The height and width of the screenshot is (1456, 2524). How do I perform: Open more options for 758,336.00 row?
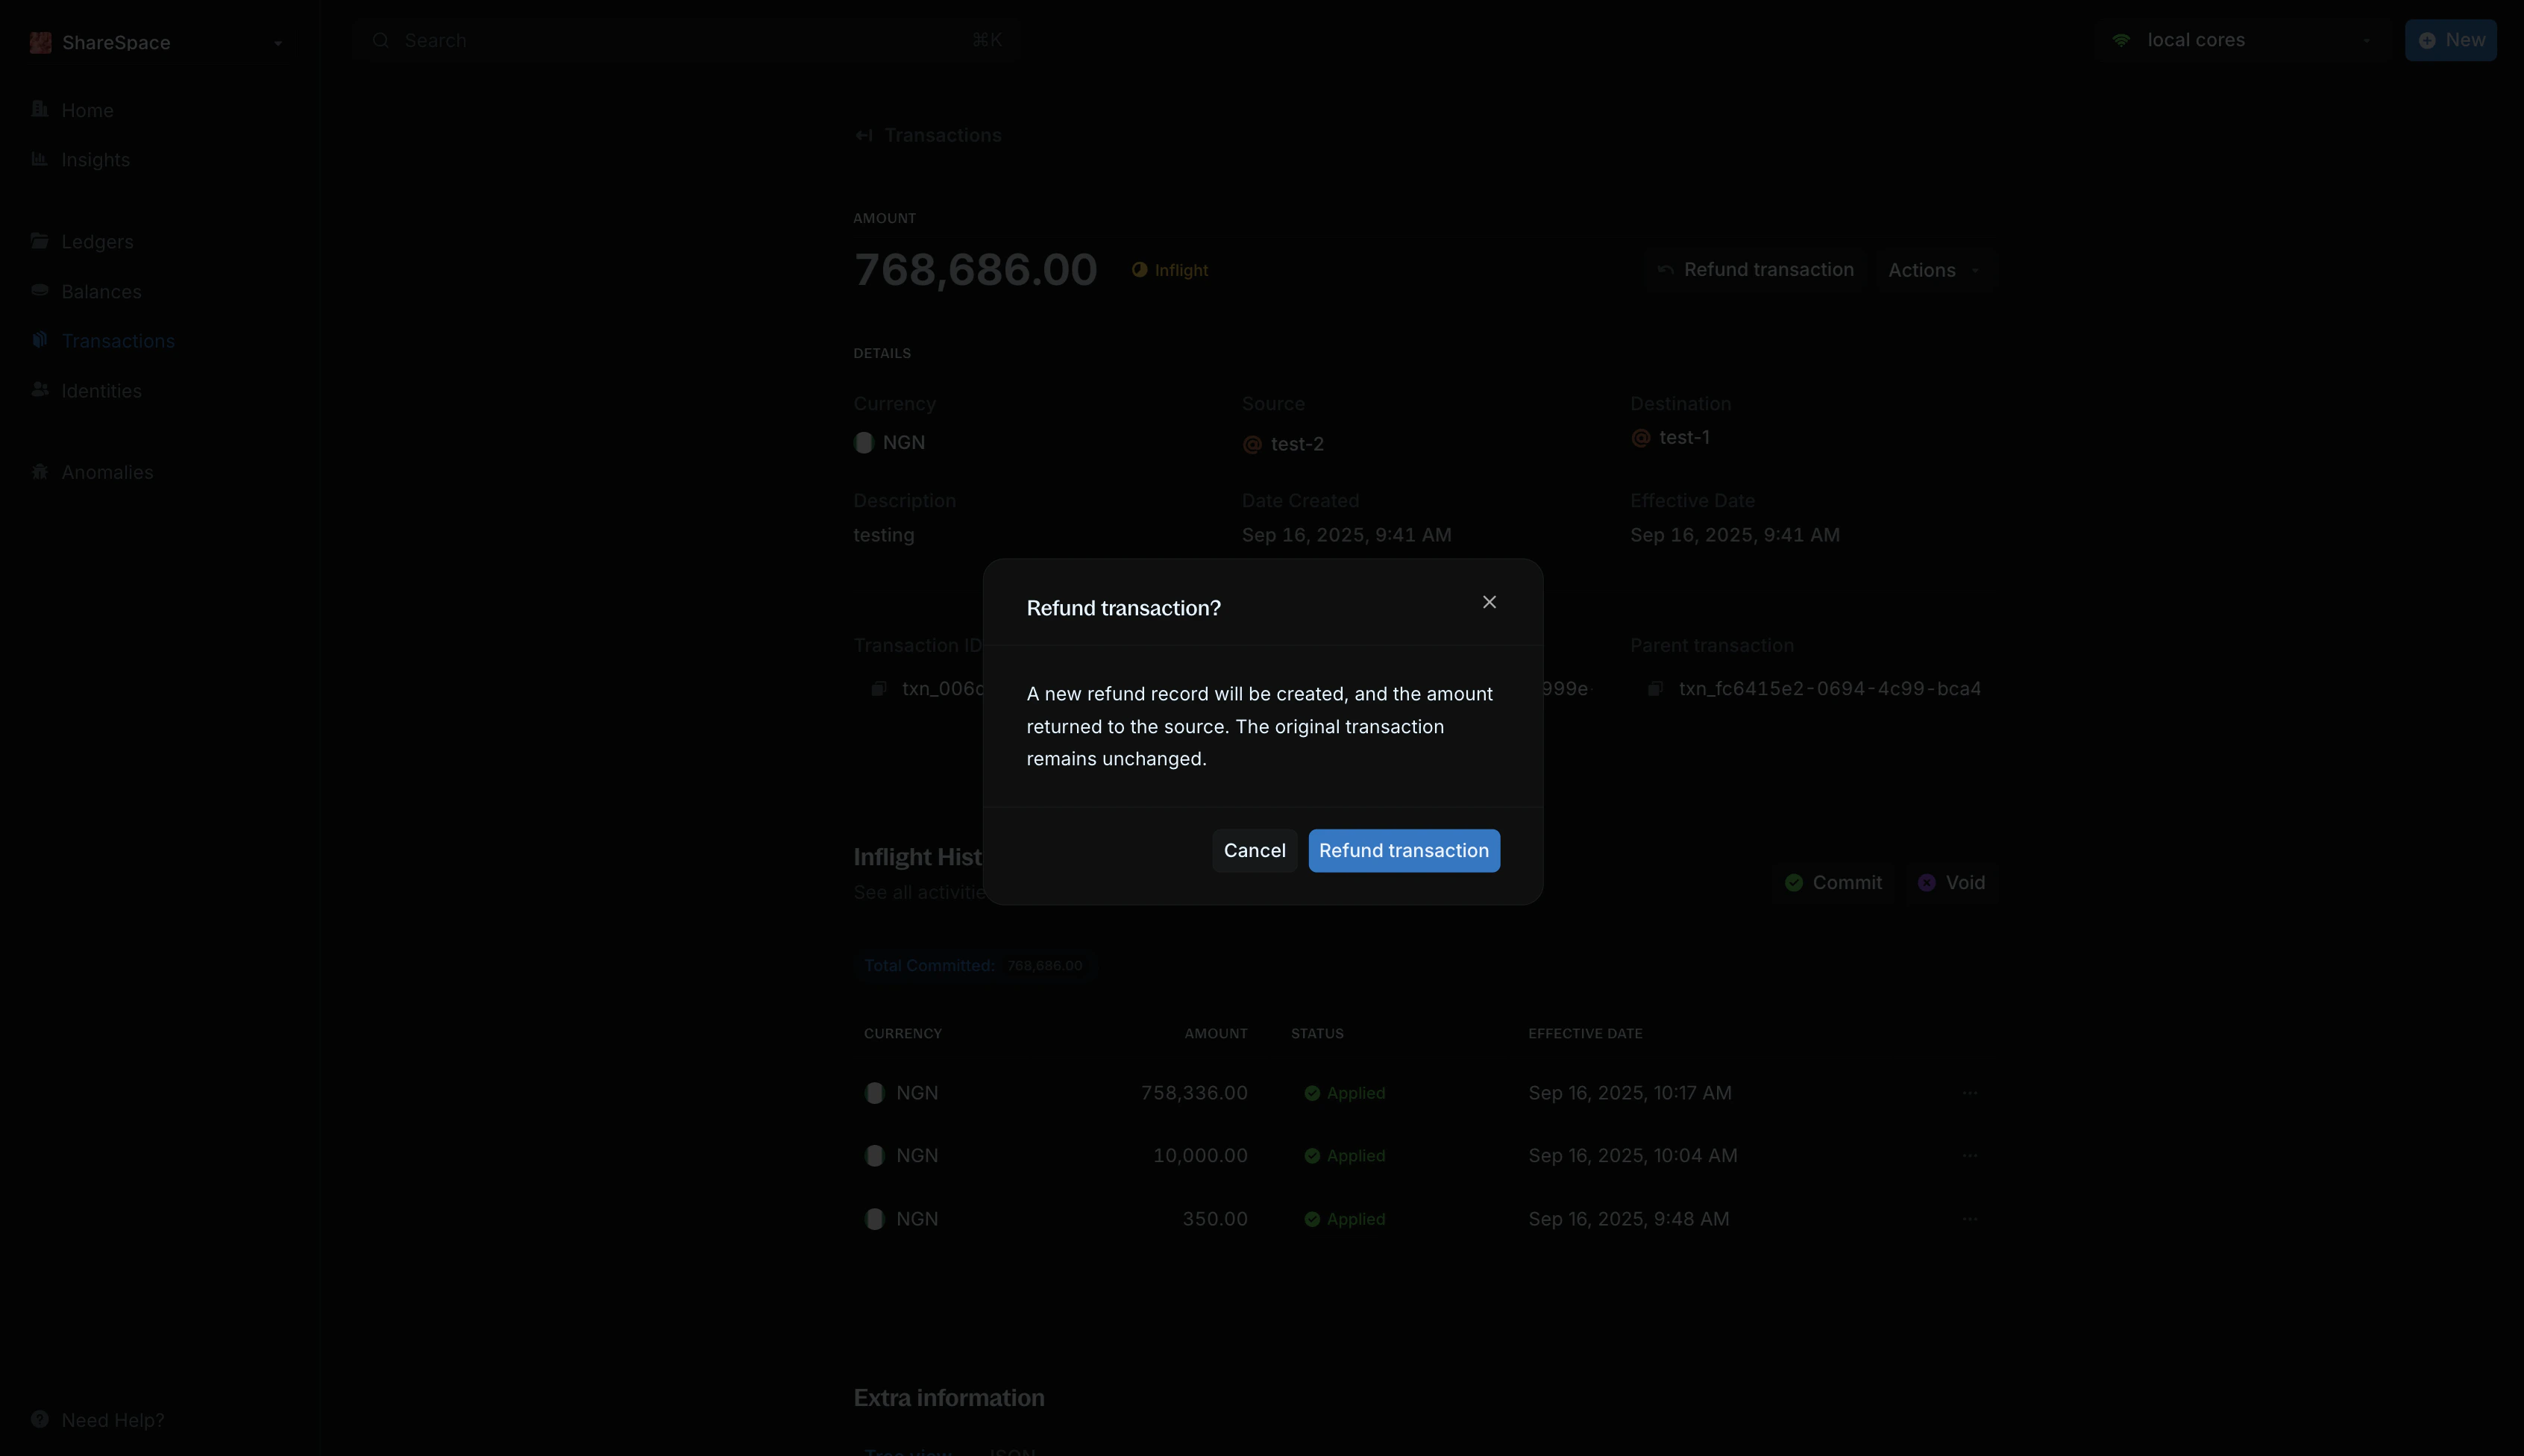coord(1970,1093)
